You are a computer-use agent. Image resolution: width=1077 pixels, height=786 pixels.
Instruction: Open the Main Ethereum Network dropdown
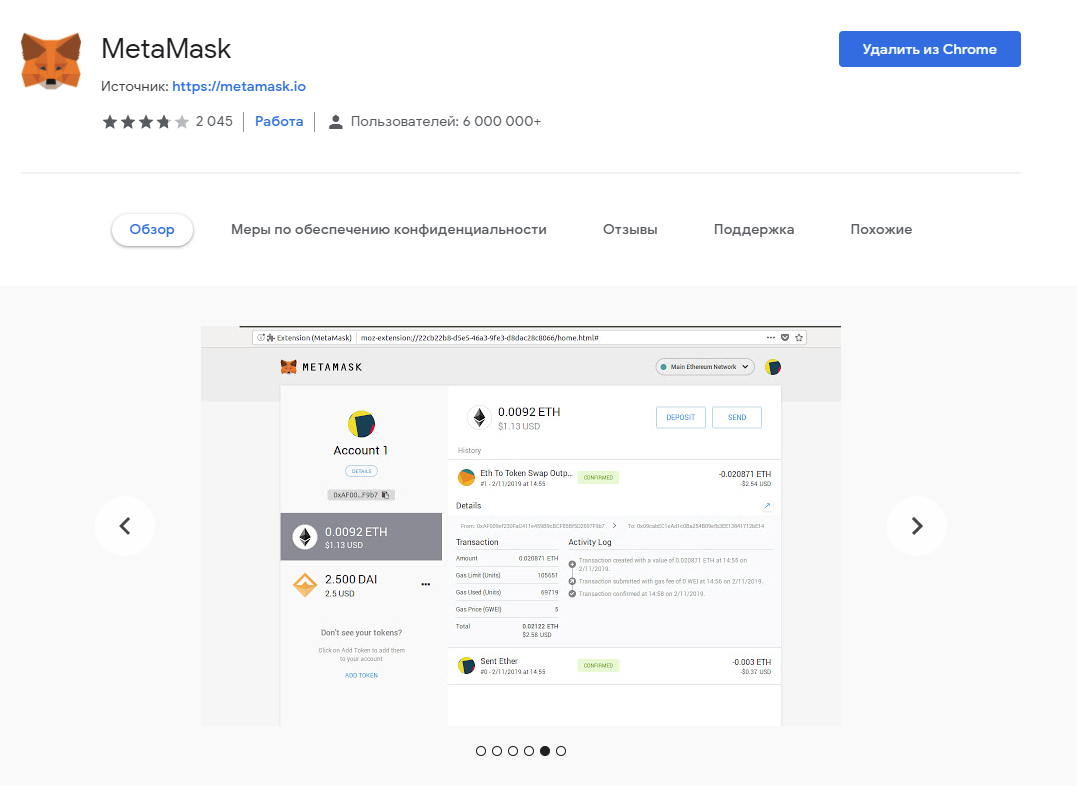click(x=705, y=367)
